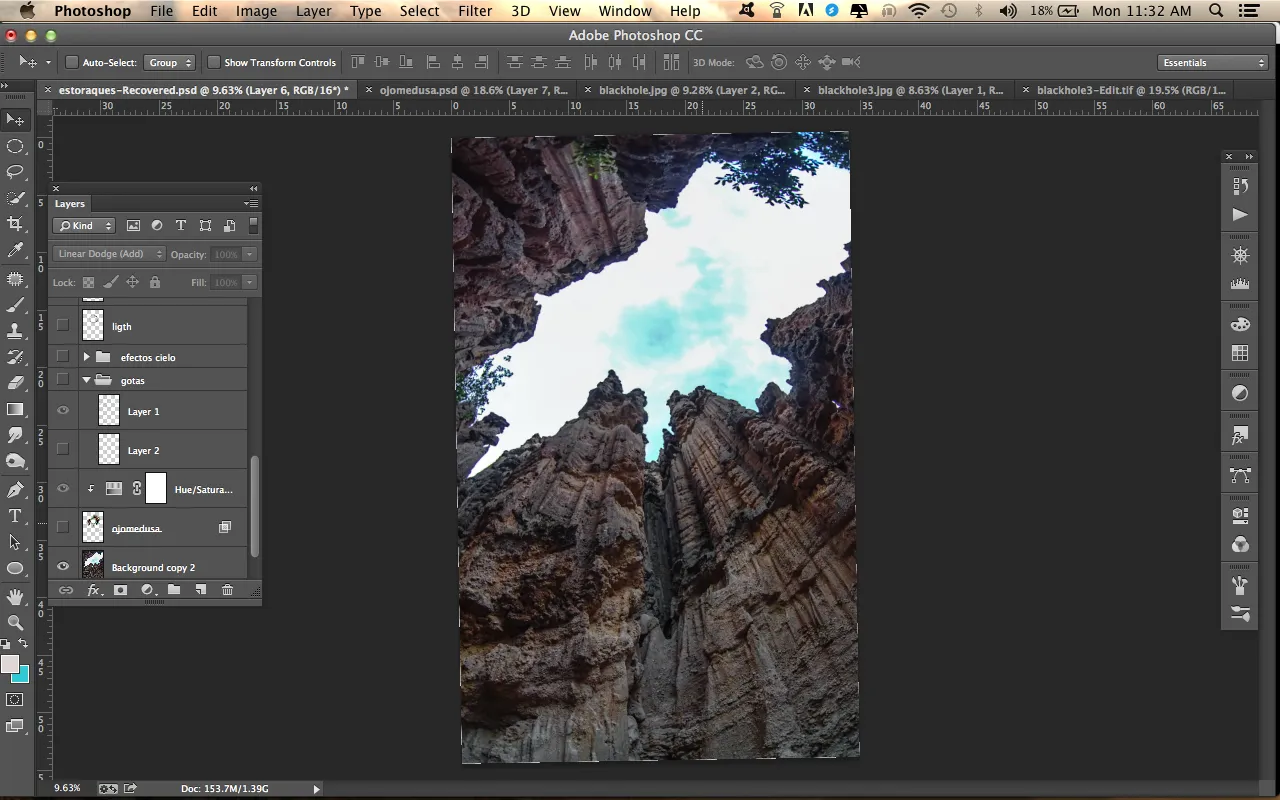Open the Layers panel options menu
Screen dimensions: 1280x800
coord(251,203)
